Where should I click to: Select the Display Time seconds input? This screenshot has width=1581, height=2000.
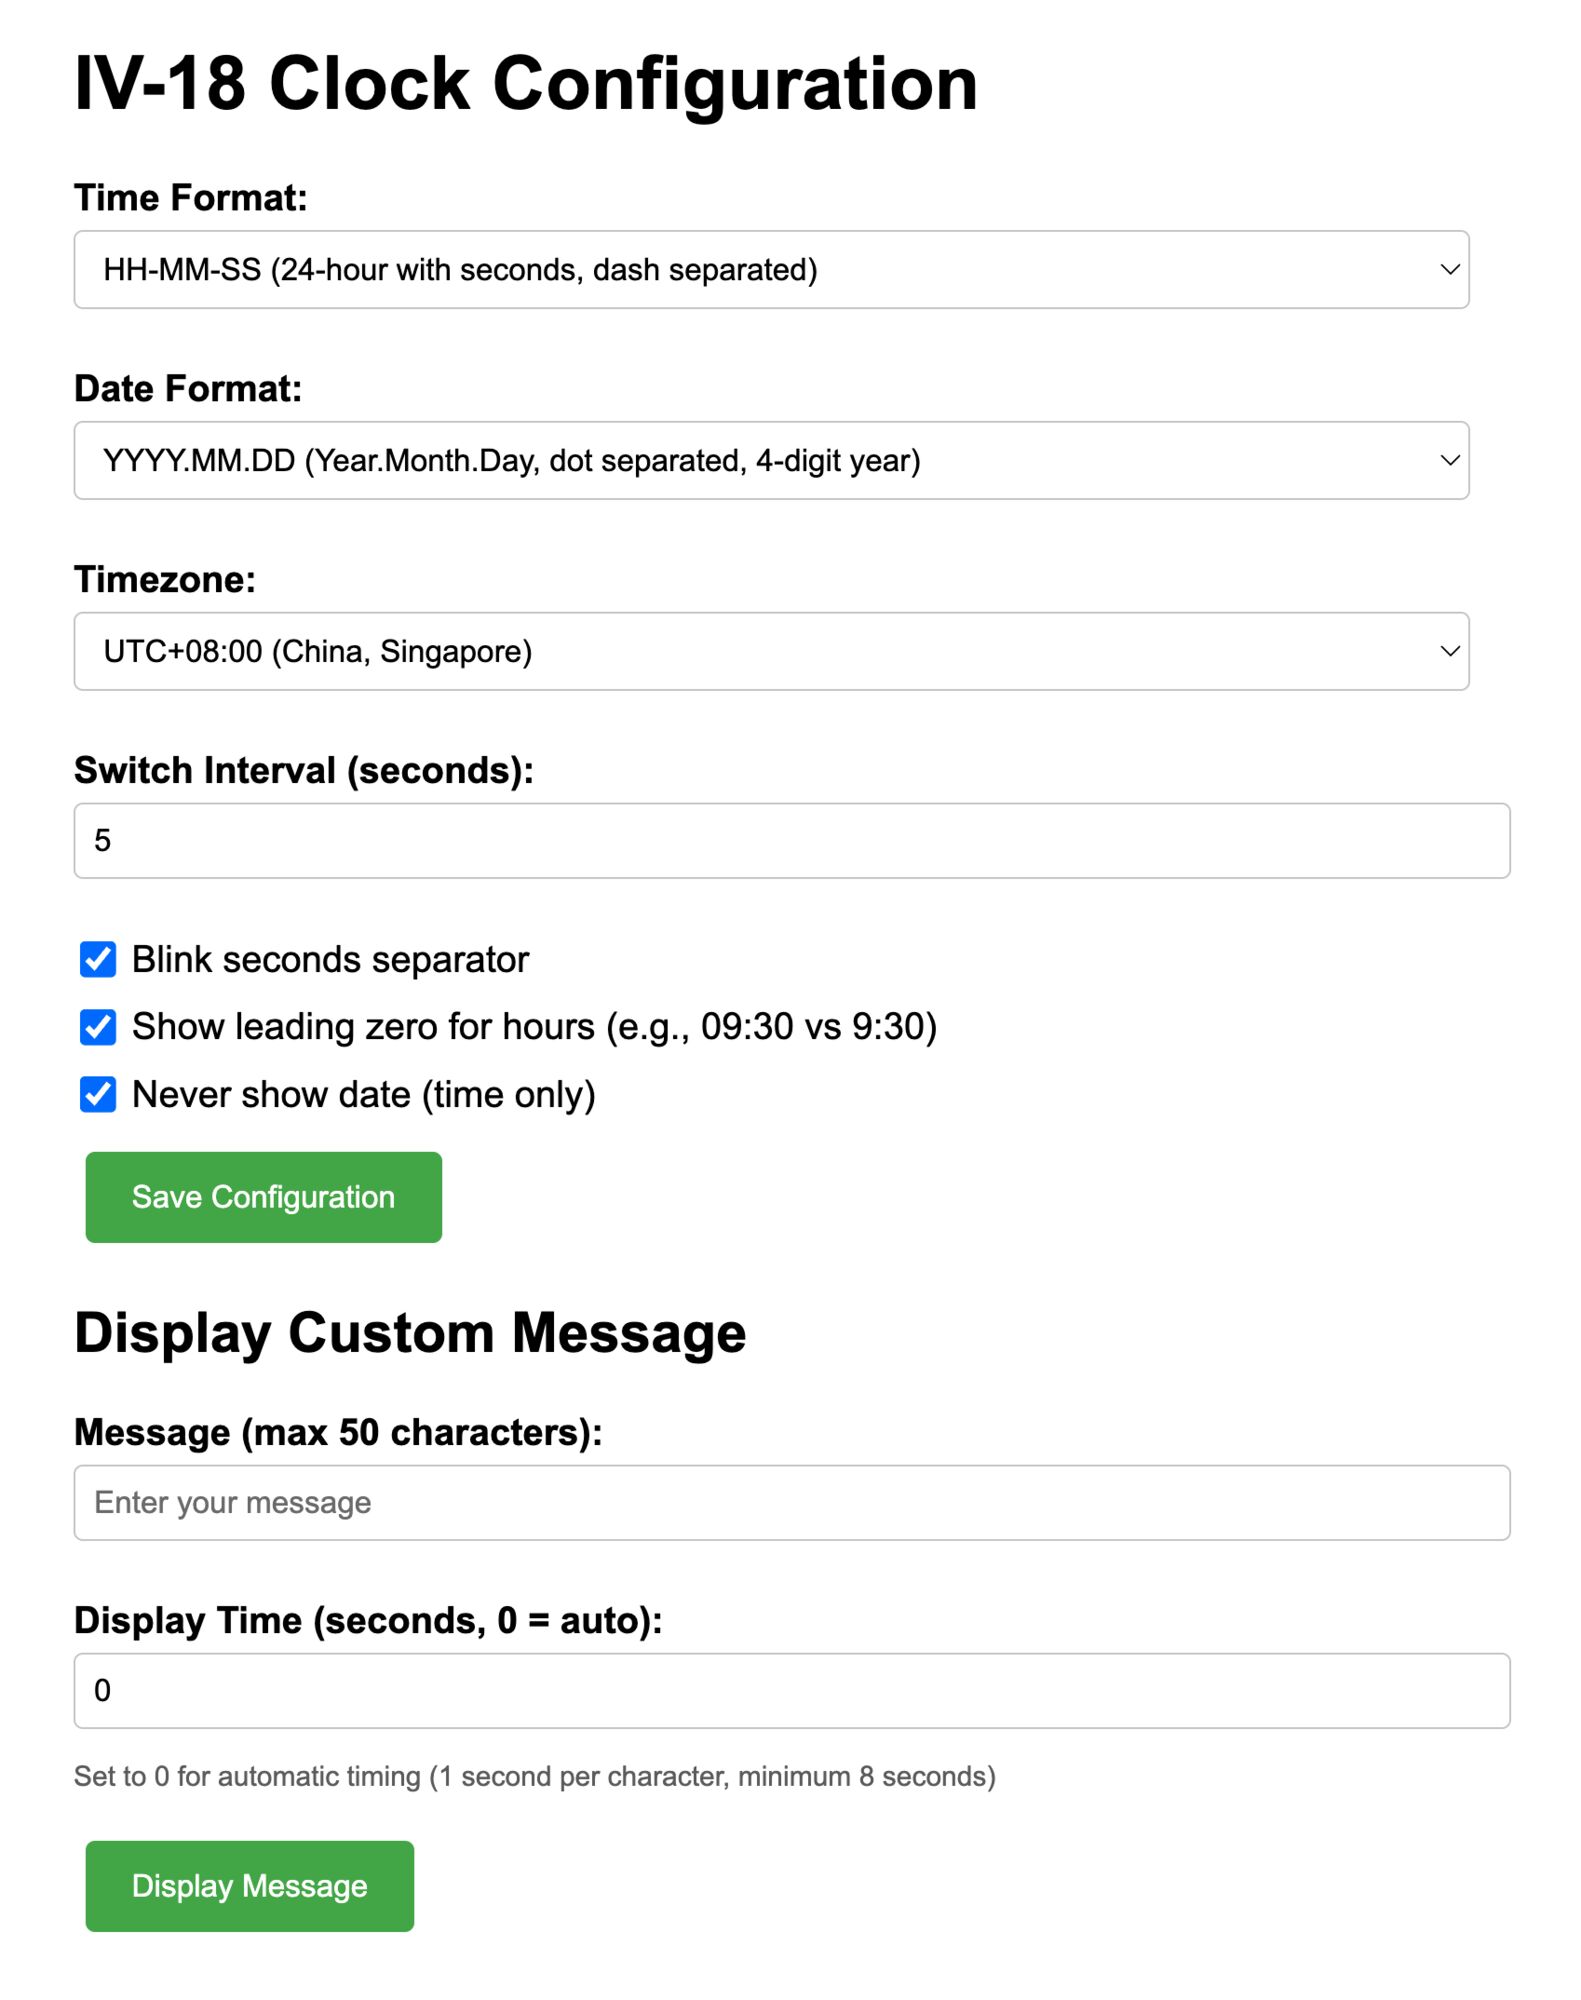[790, 1691]
